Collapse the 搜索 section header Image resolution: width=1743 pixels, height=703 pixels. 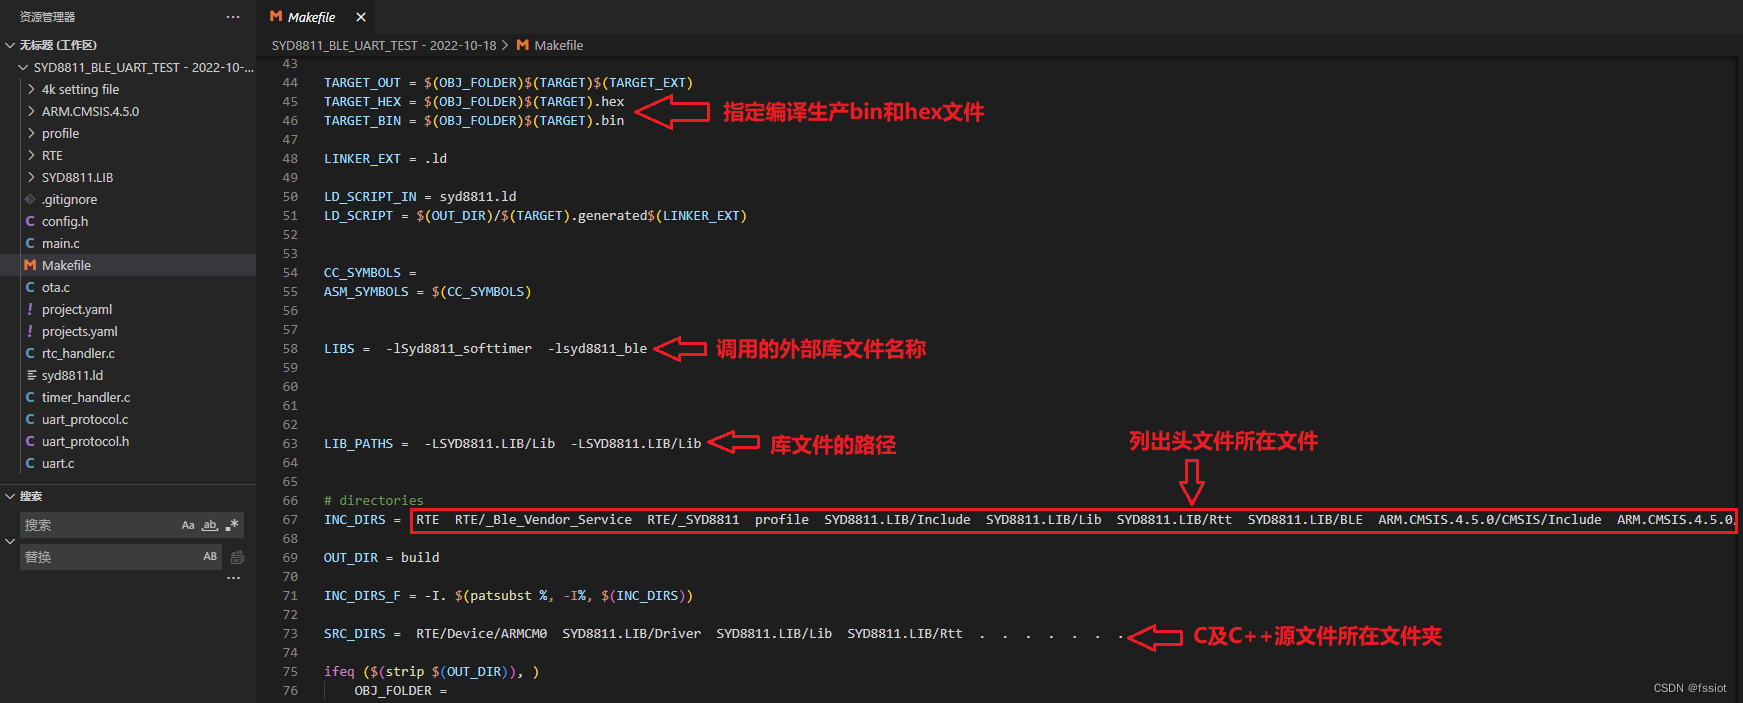coord(128,496)
